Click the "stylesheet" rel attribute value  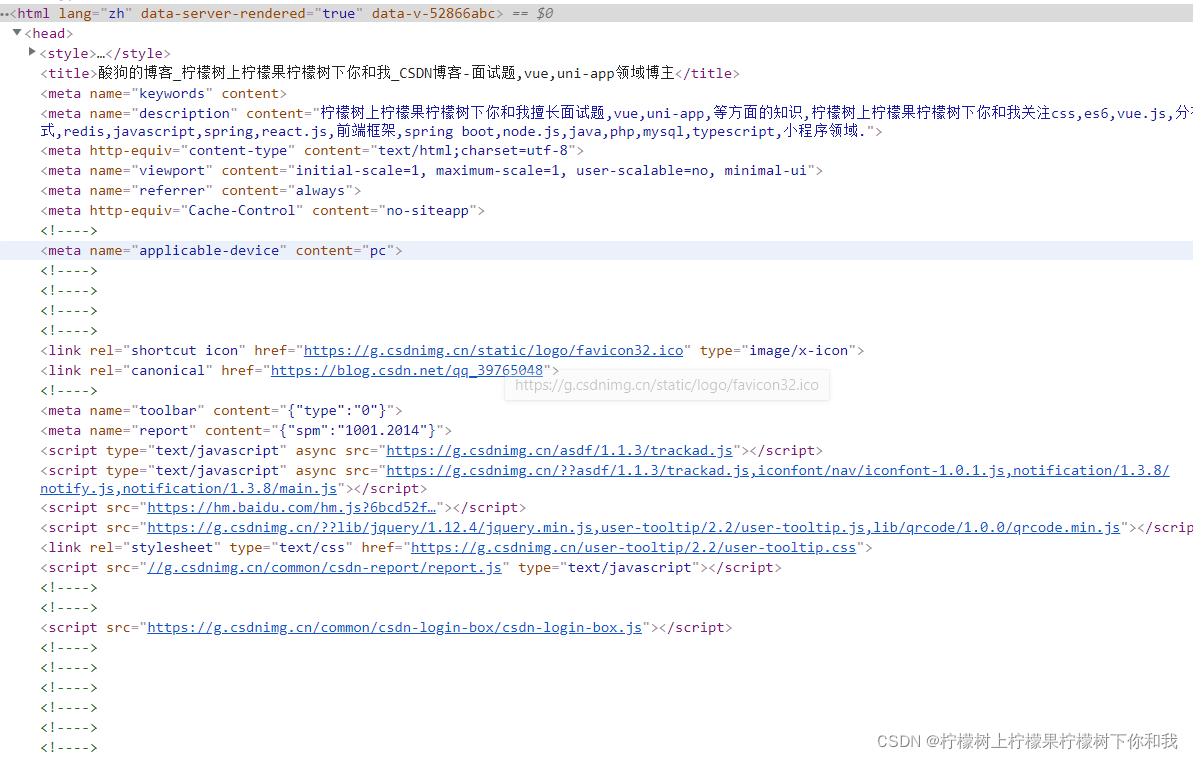(x=173, y=548)
